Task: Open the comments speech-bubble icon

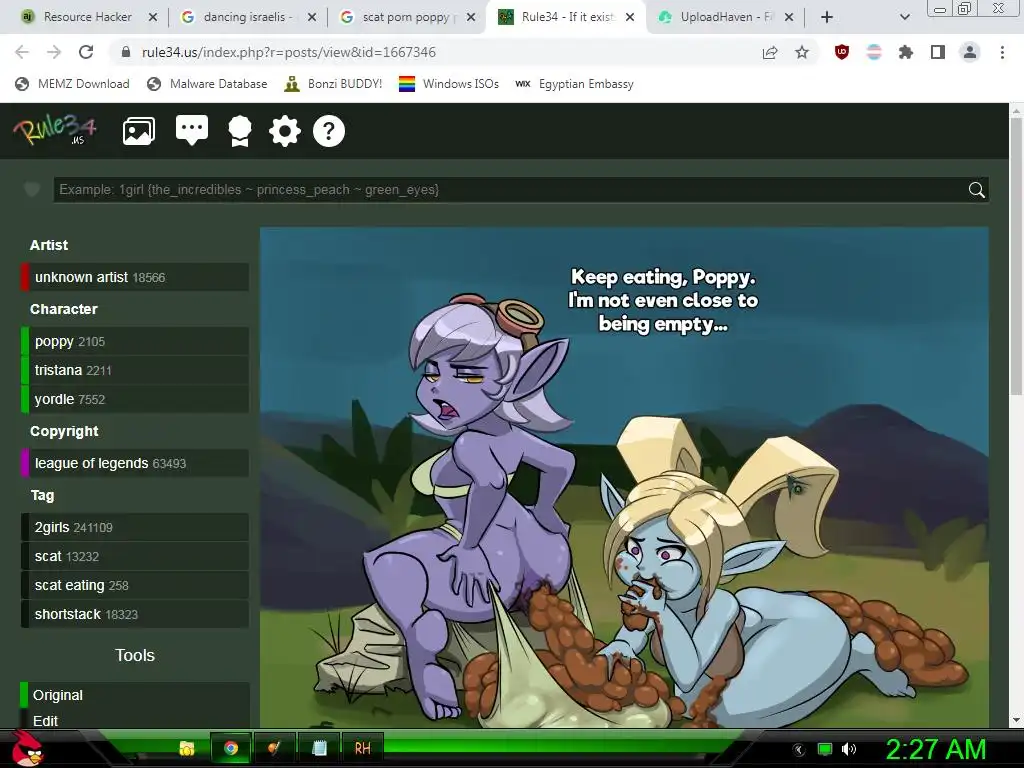Action: coord(192,131)
